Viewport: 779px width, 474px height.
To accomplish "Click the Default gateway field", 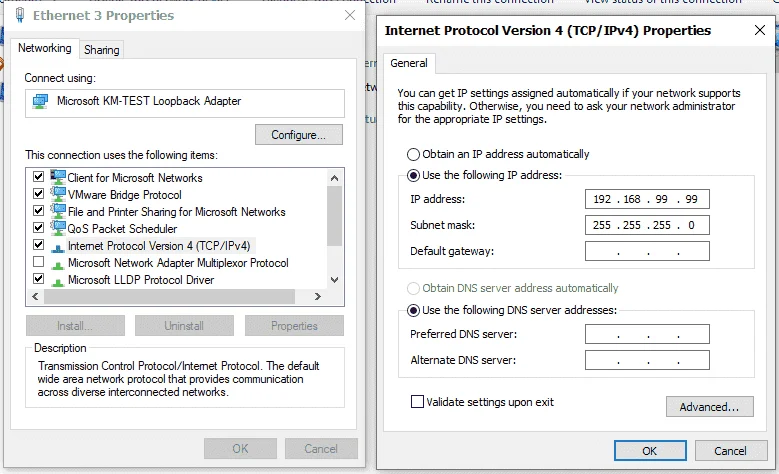I will click(x=647, y=251).
